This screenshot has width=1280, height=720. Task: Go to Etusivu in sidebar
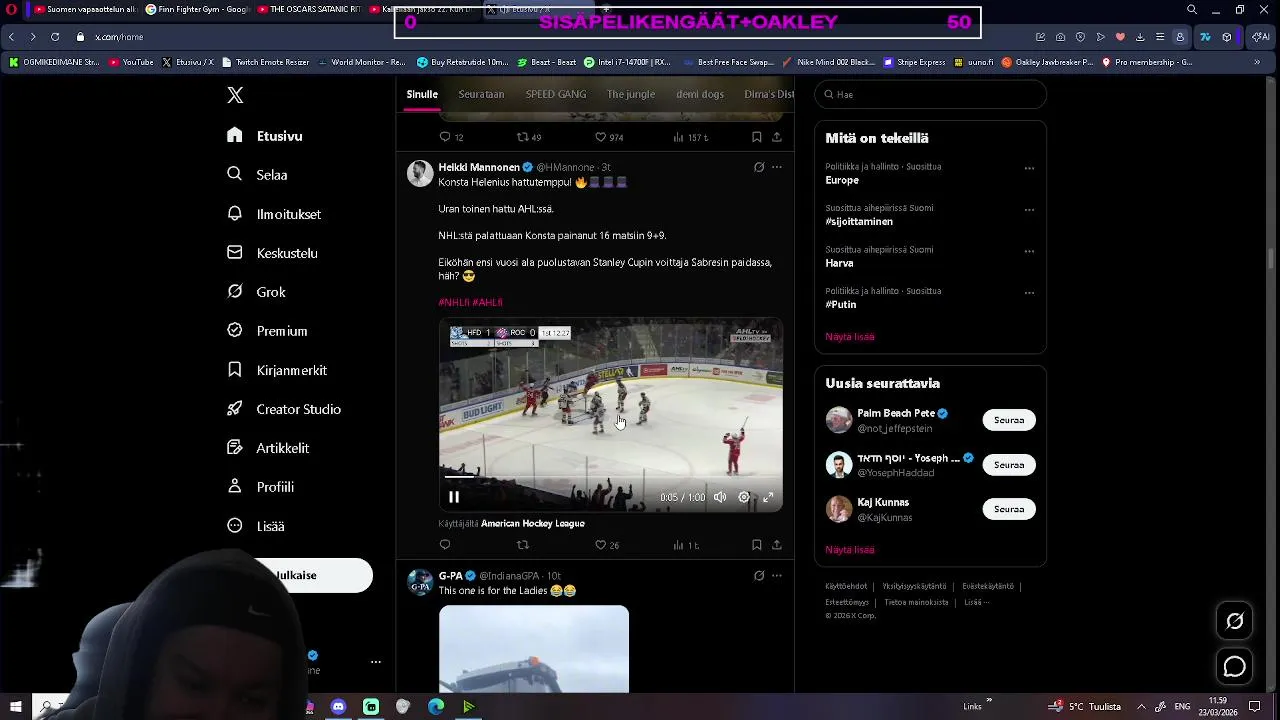point(265,136)
